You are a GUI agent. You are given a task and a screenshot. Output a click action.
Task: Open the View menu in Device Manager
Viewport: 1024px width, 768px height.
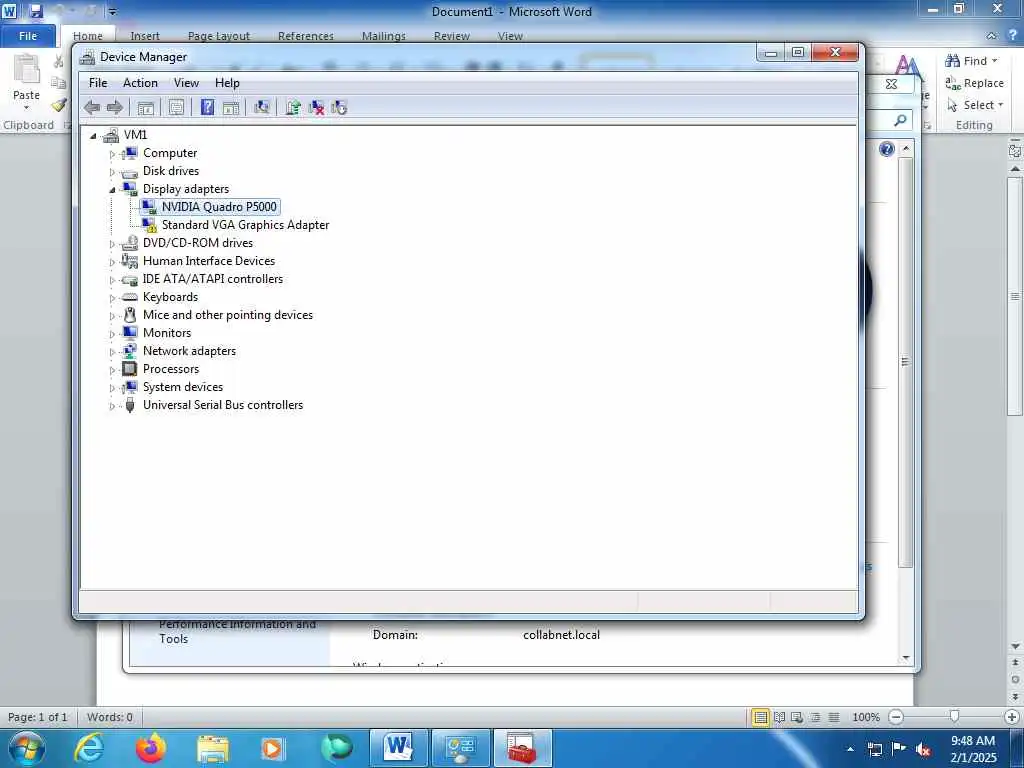(186, 83)
